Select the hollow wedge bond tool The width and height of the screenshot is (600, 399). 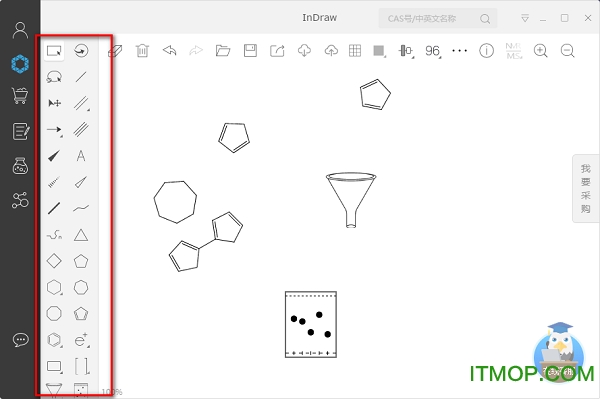pos(81,182)
